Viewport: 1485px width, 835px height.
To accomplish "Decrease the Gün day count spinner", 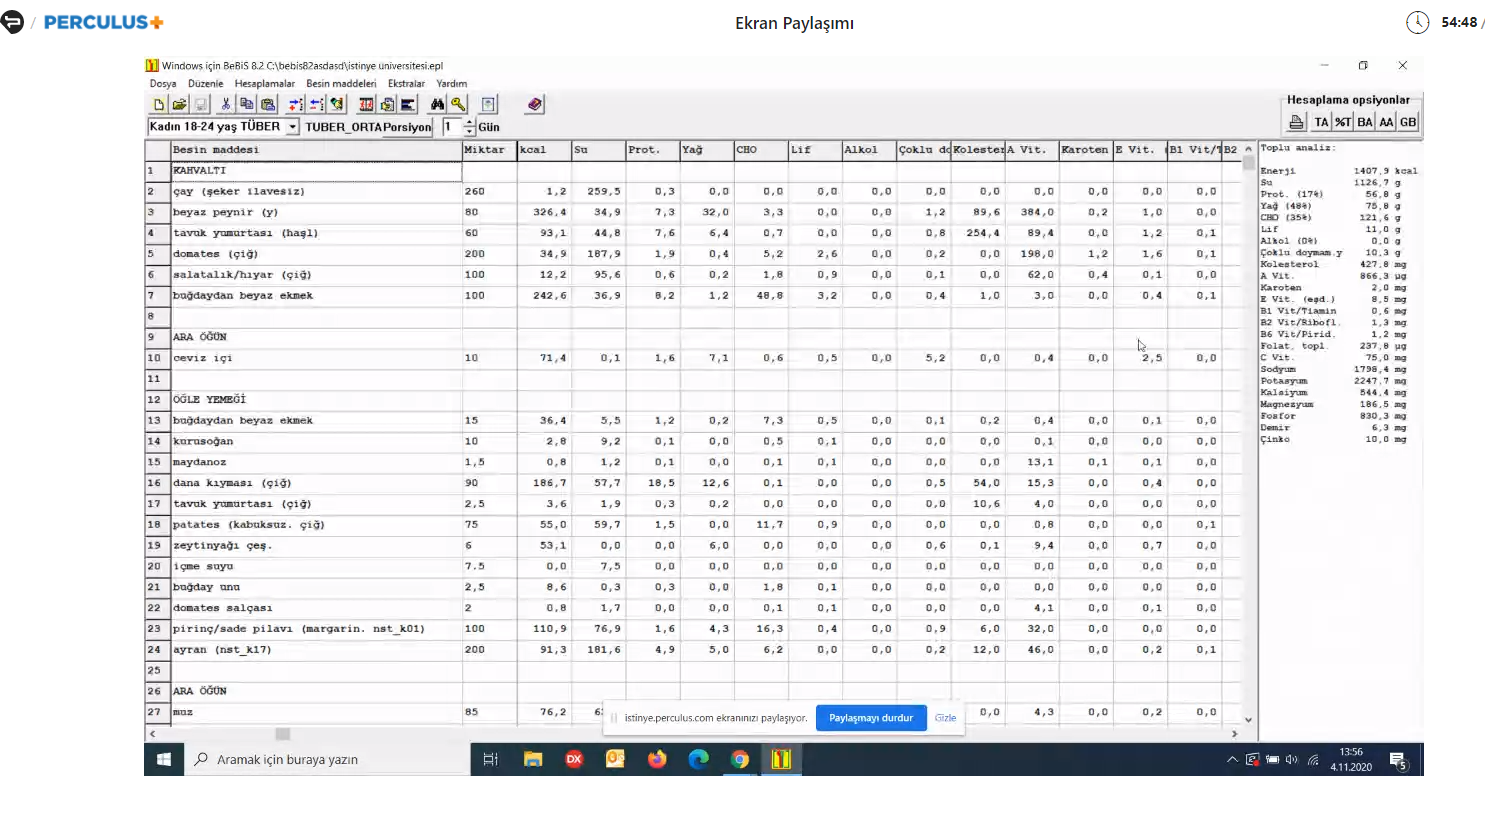I will point(470,132).
